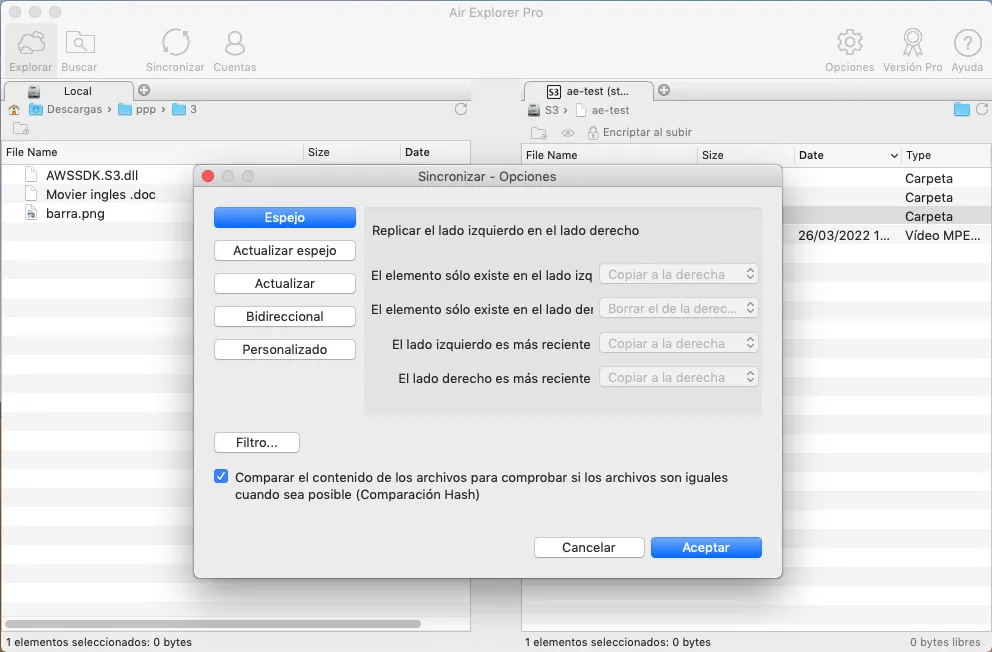
Task: Open the Explorar view in toolbar
Action: point(30,51)
